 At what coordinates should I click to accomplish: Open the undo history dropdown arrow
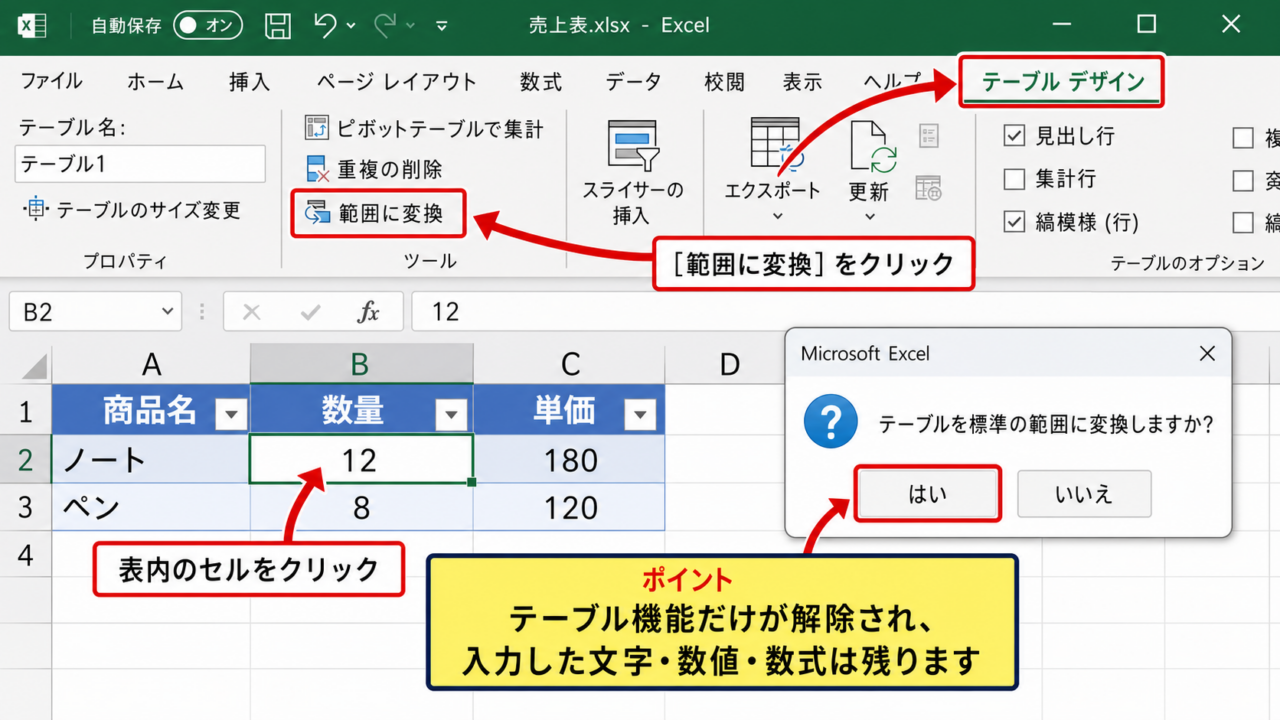[x=351, y=27]
